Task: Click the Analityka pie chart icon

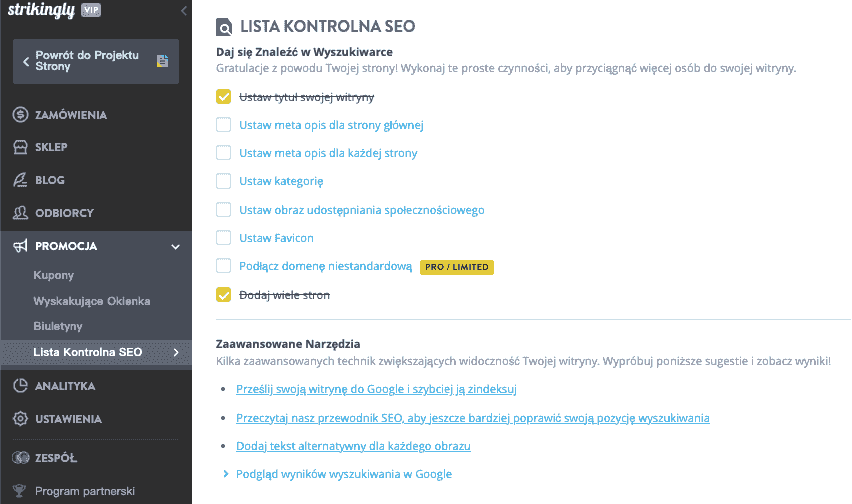Action: [x=20, y=386]
